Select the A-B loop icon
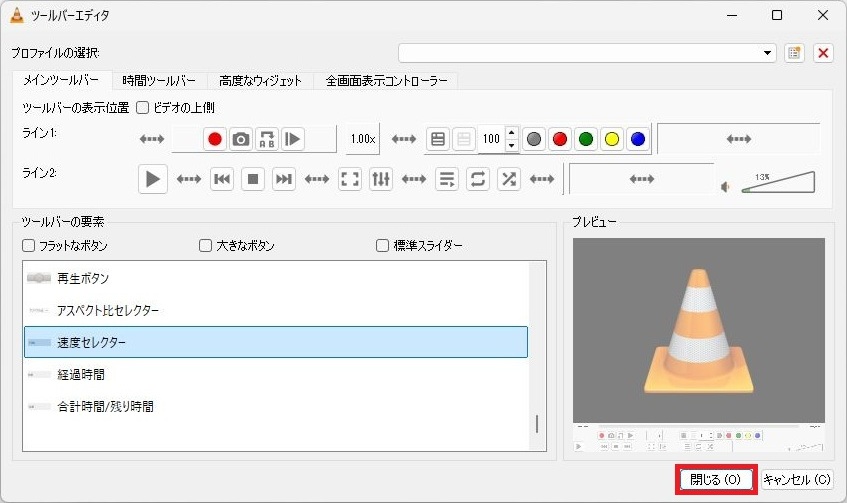 267,139
